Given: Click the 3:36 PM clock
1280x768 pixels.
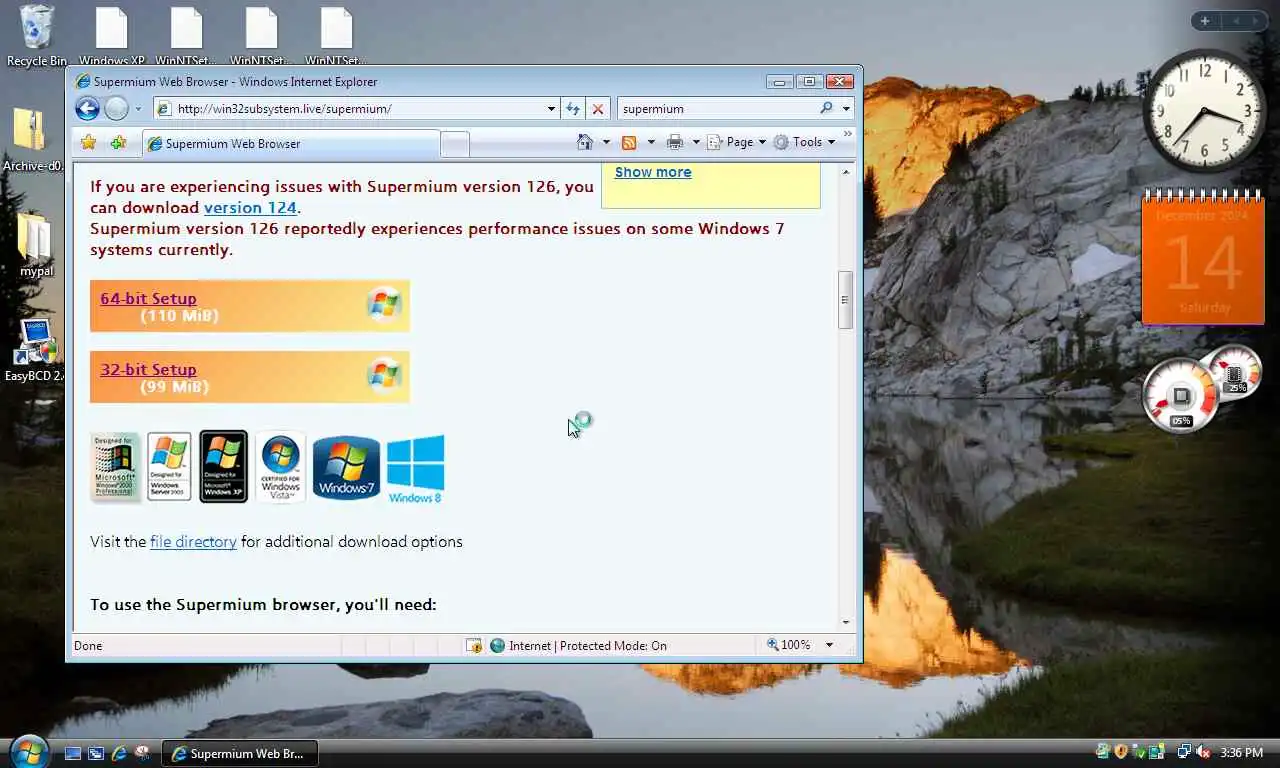Looking at the screenshot, I should [x=1241, y=753].
